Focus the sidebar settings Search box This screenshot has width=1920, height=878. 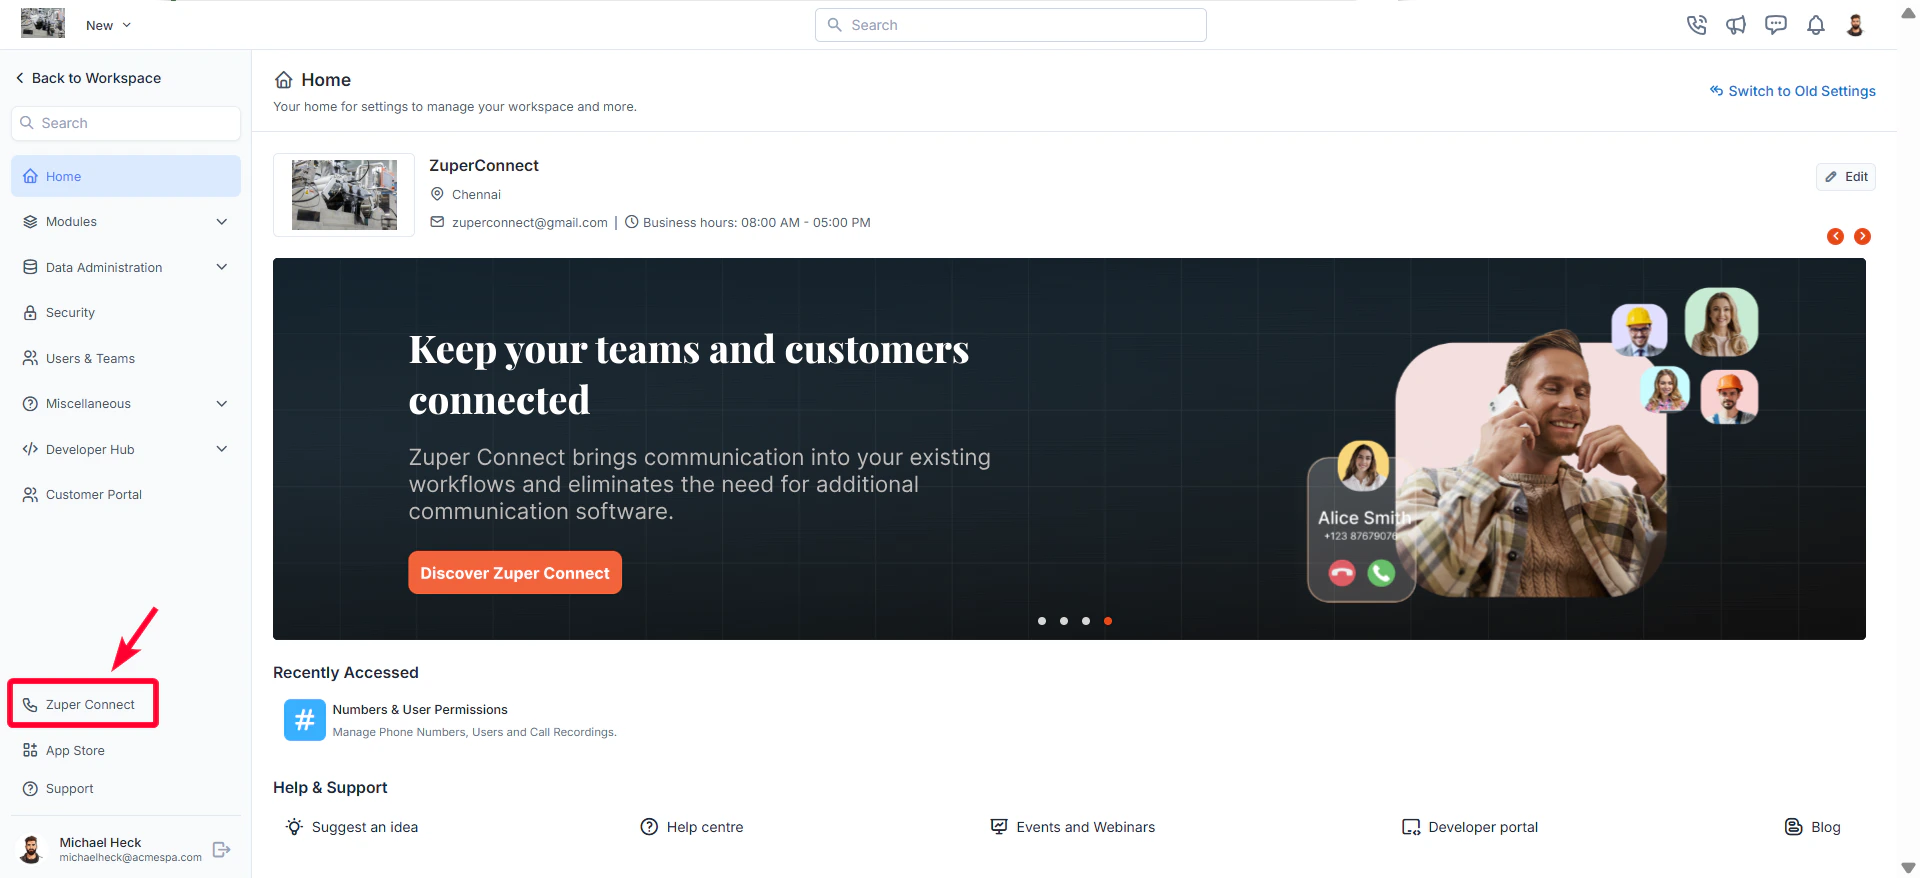click(126, 123)
